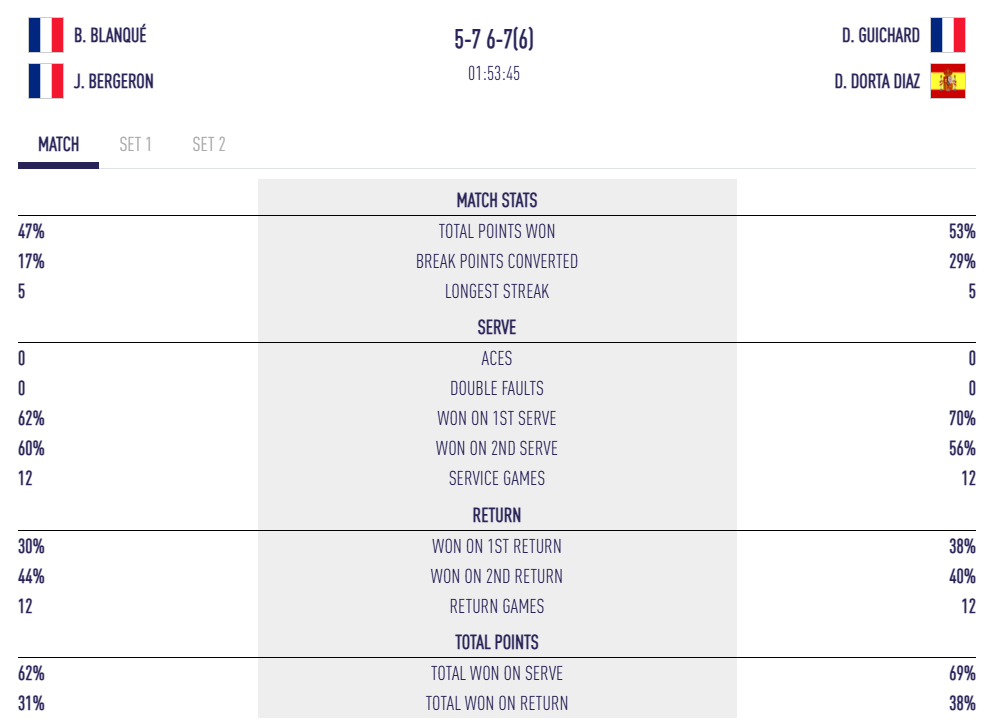Select D. Dorta Diaz player name
The height and width of the screenshot is (727, 991).
pyautogui.click(x=877, y=81)
